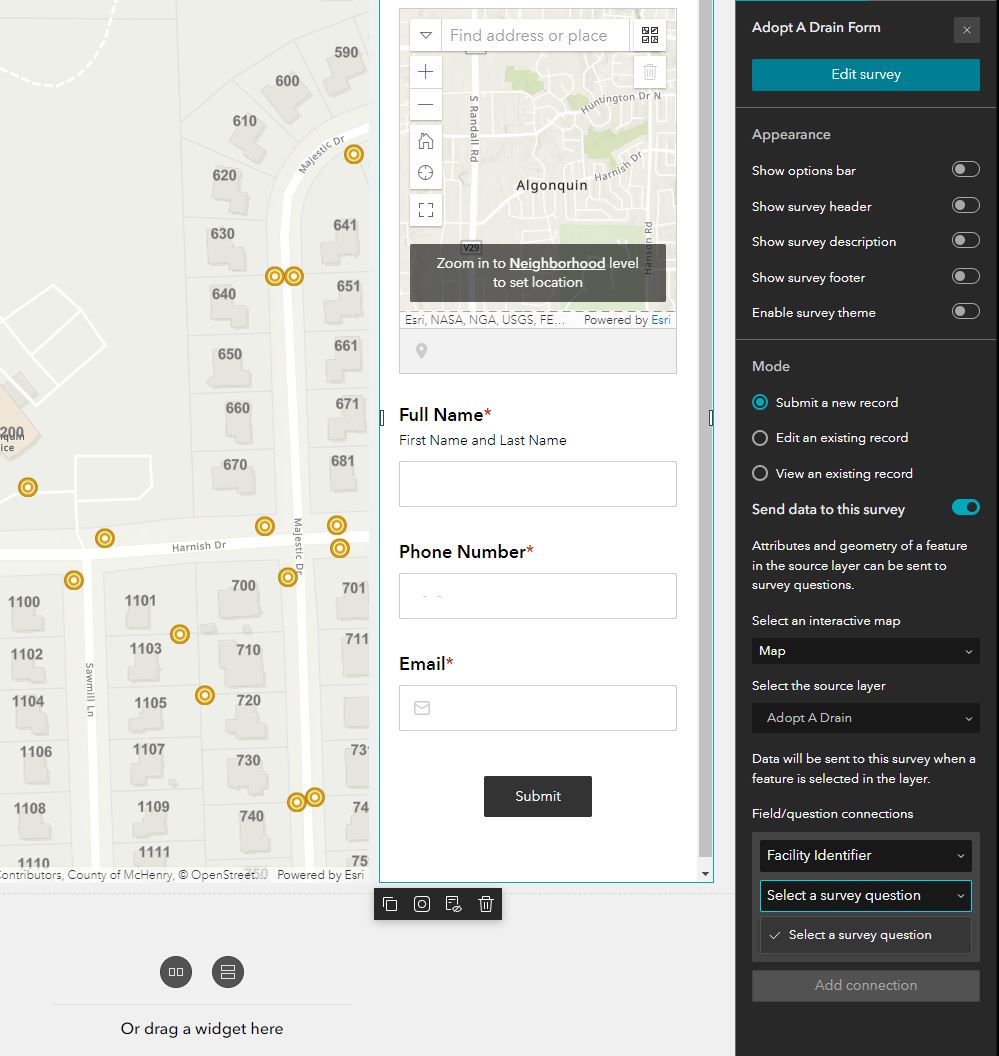Click the Find address or place search box

coord(535,34)
